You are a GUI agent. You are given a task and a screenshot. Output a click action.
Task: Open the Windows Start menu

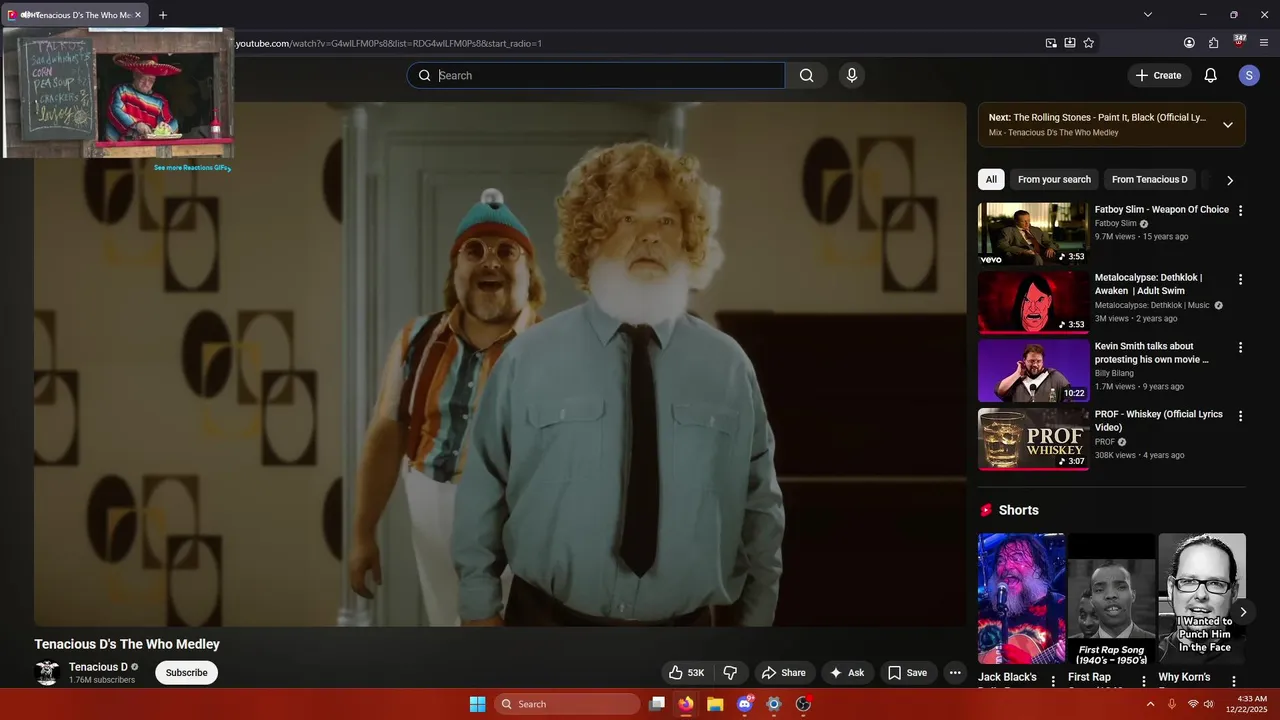(x=477, y=704)
